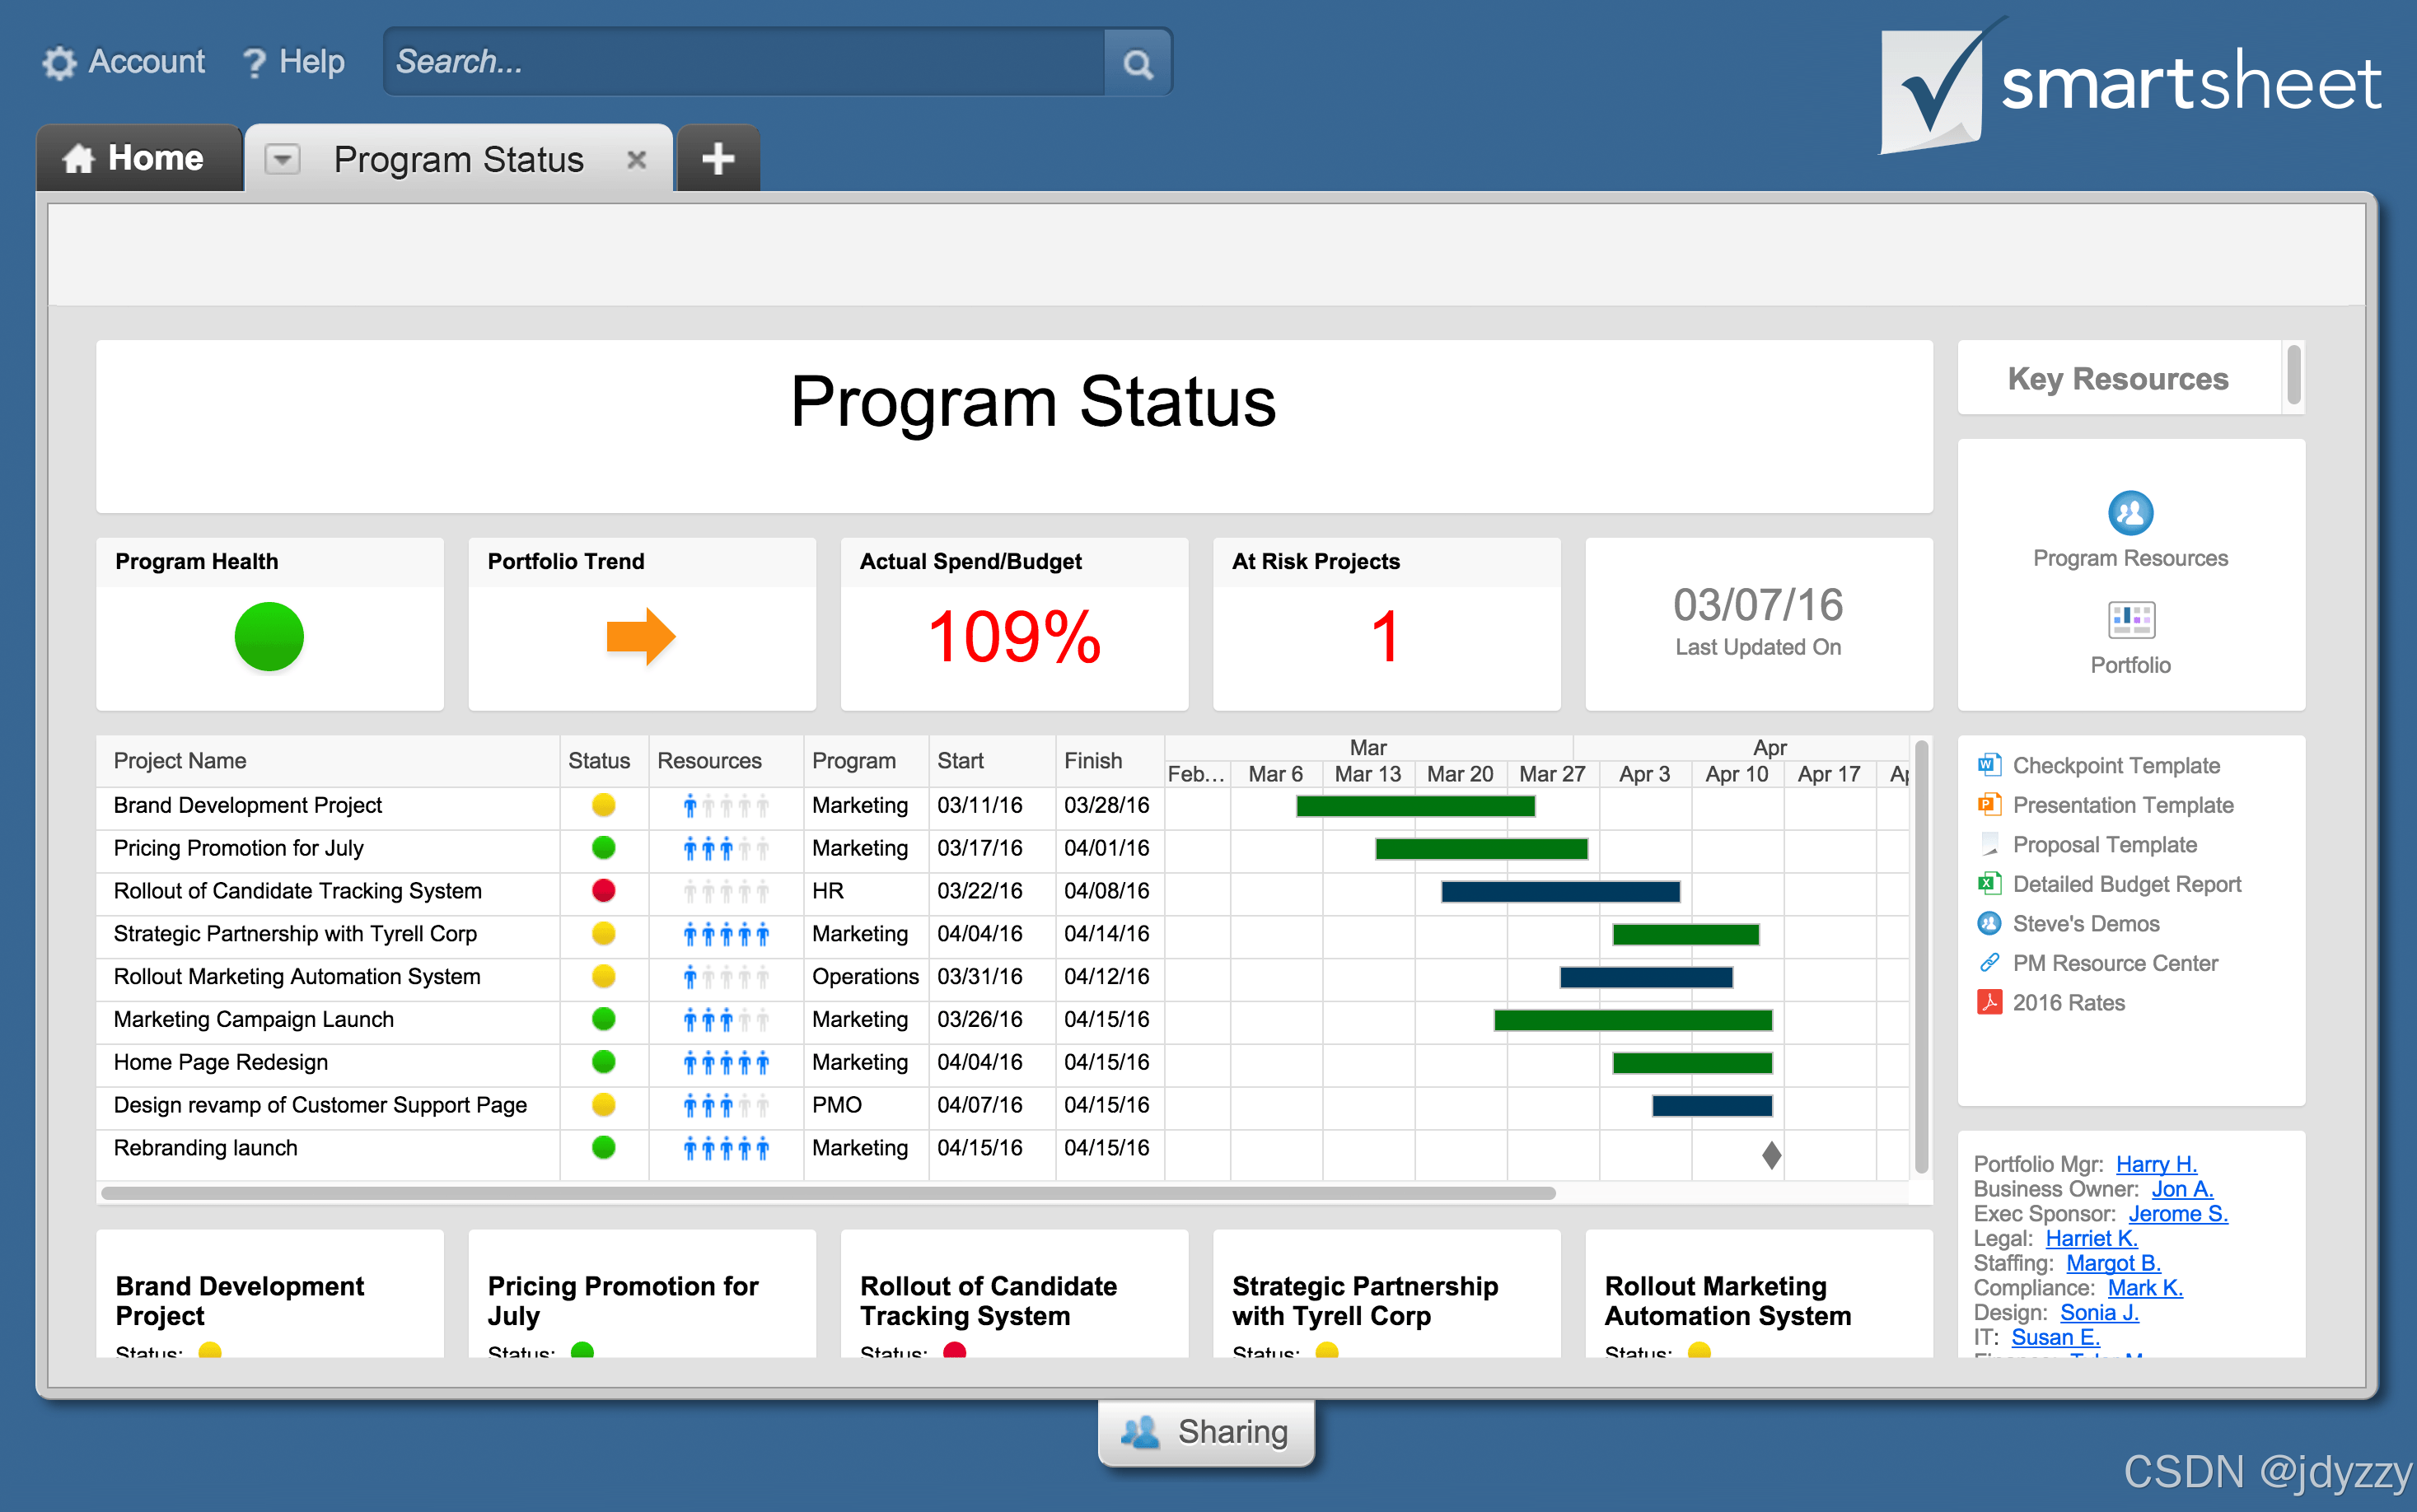Click the red status dot for Candidate Tracking

pyautogui.click(x=603, y=890)
